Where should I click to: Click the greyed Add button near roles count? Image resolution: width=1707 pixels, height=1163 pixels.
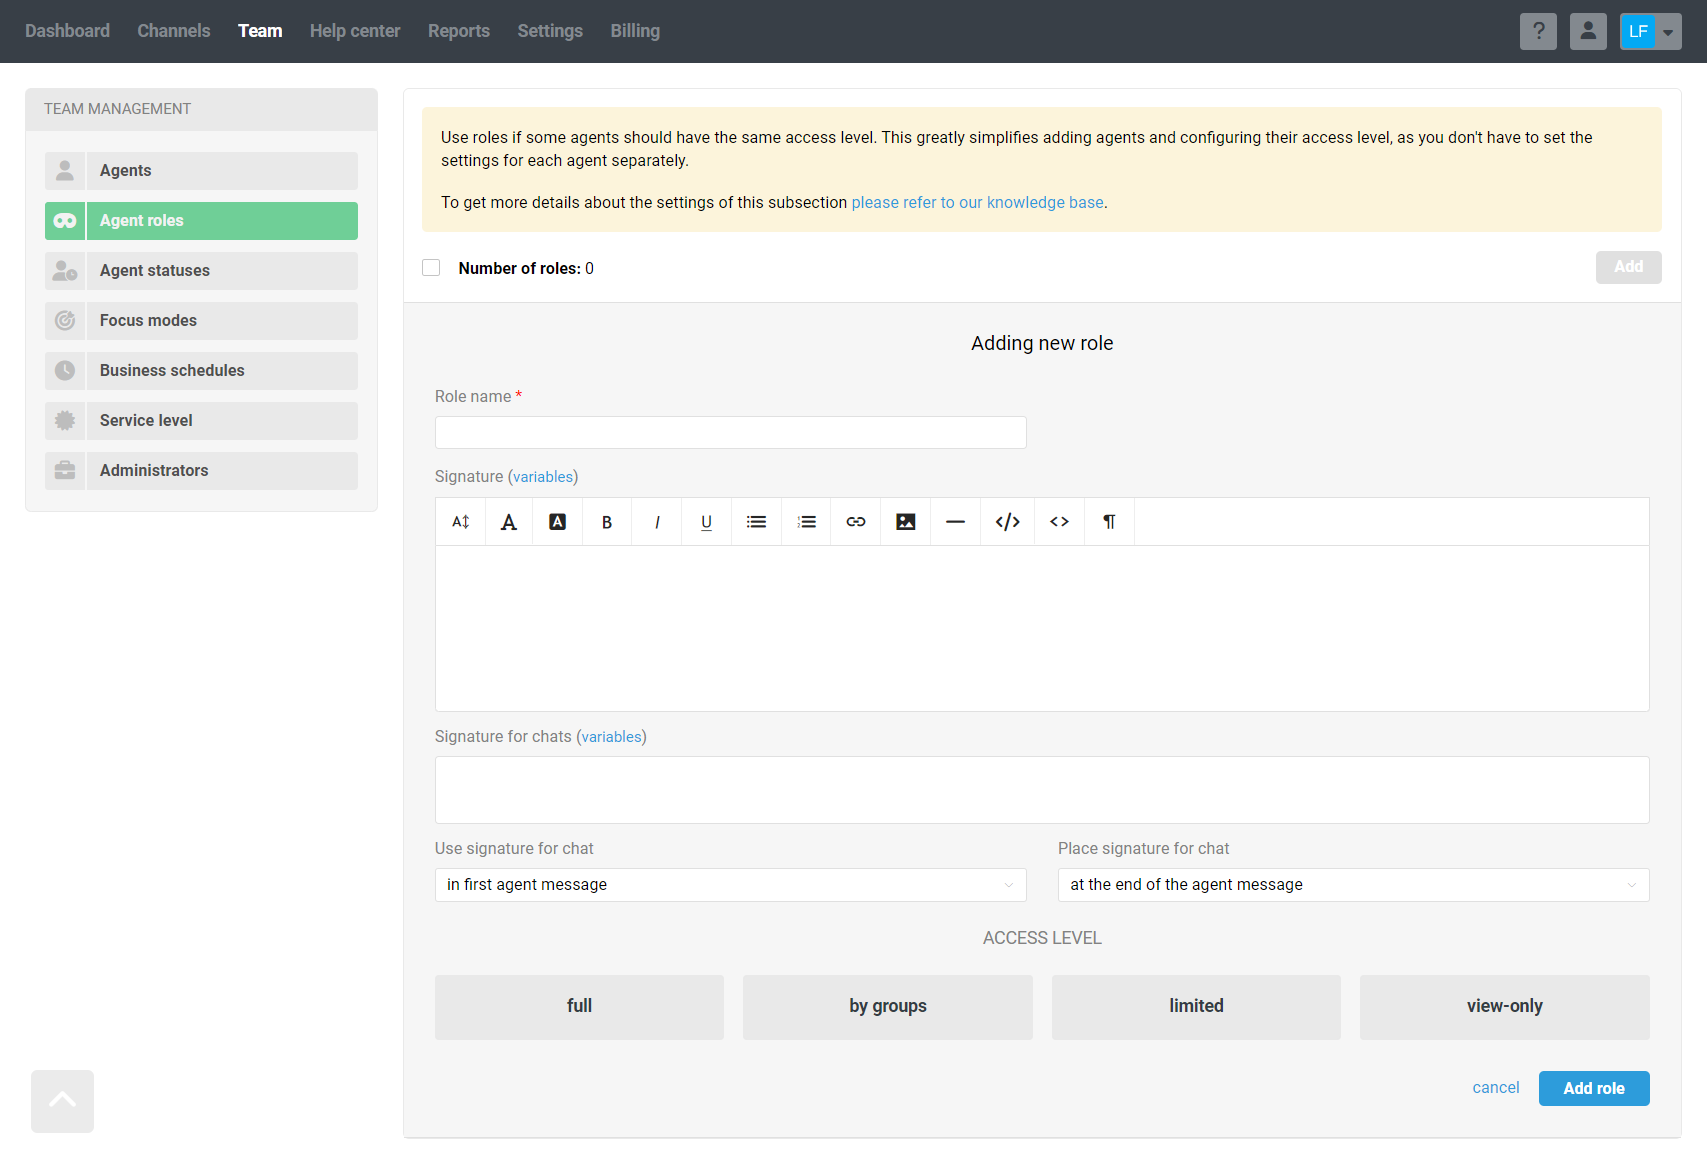pyautogui.click(x=1629, y=267)
